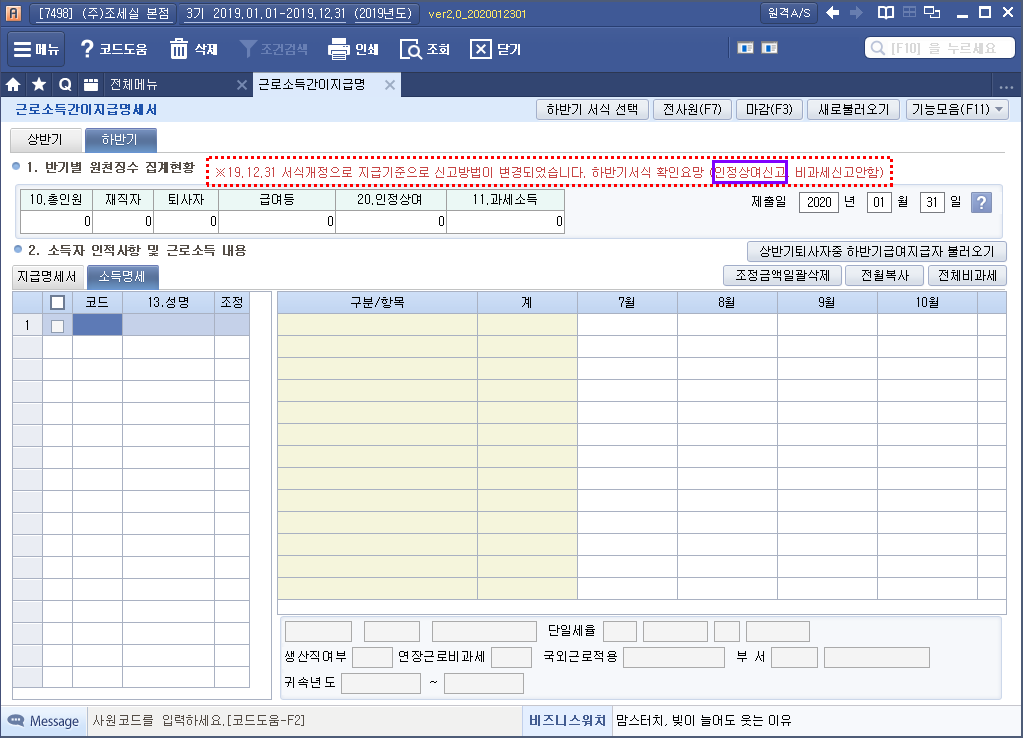
Task: Select the 지급명세서 tab
Action: tap(47, 277)
